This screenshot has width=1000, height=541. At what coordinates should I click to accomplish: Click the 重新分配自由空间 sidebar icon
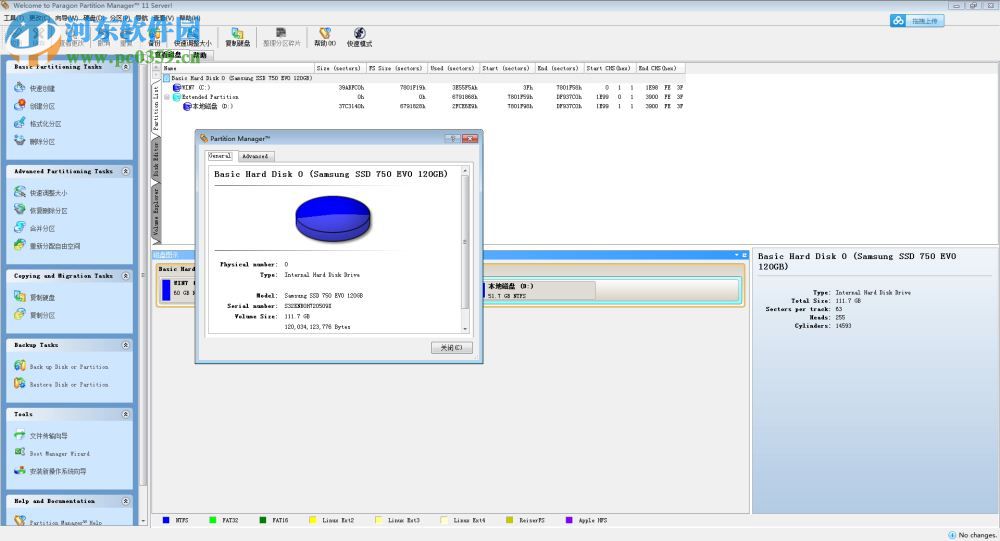pyautogui.click(x=20, y=245)
